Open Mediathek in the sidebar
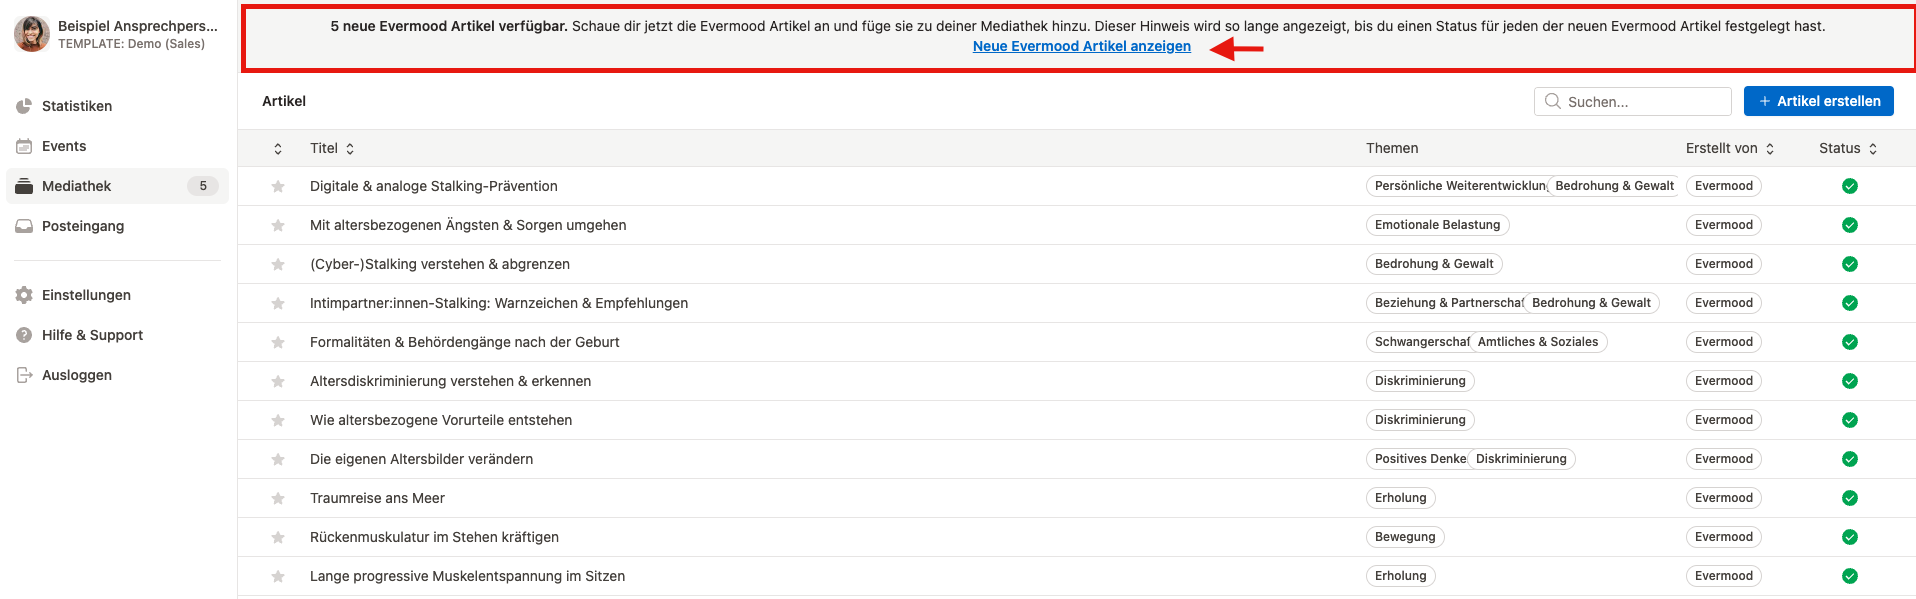Viewport: 1916px width, 599px height. (77, 186)
